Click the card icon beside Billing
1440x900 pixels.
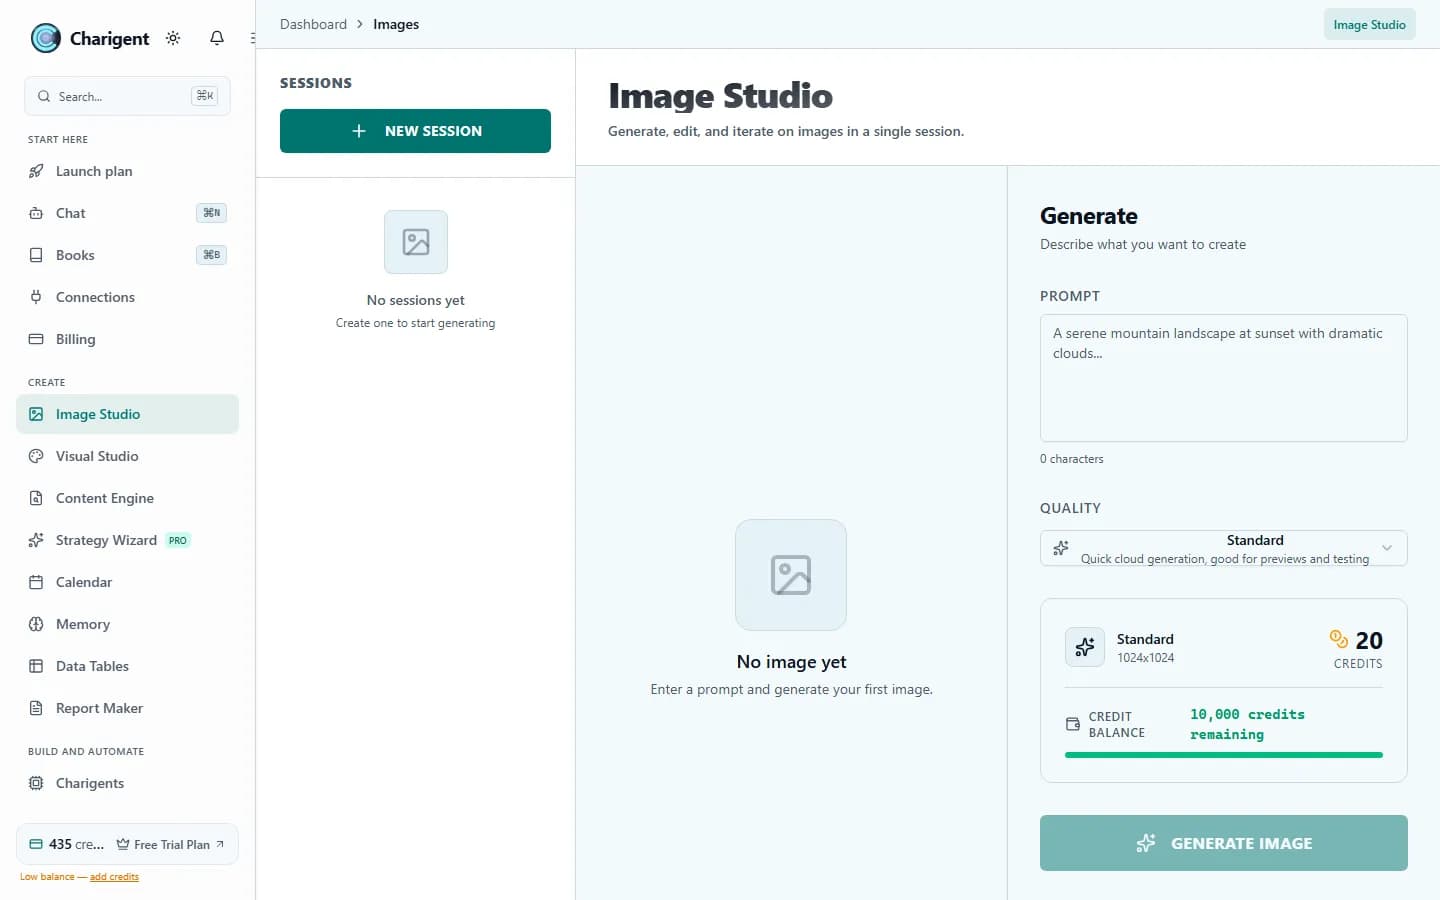[36, 339]
